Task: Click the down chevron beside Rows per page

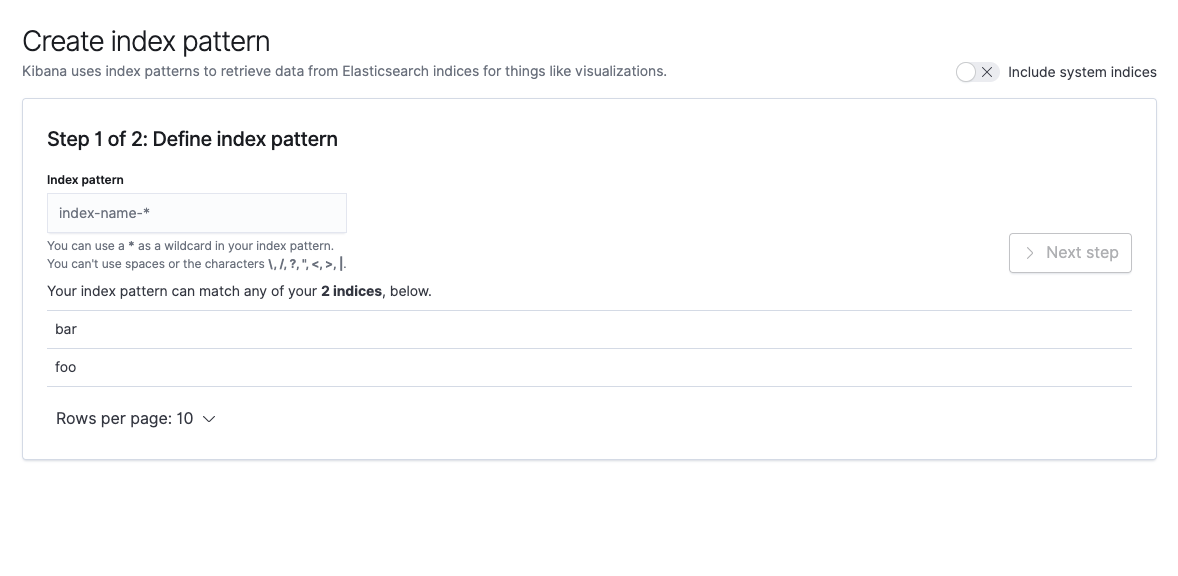Action: pos(210,419)
